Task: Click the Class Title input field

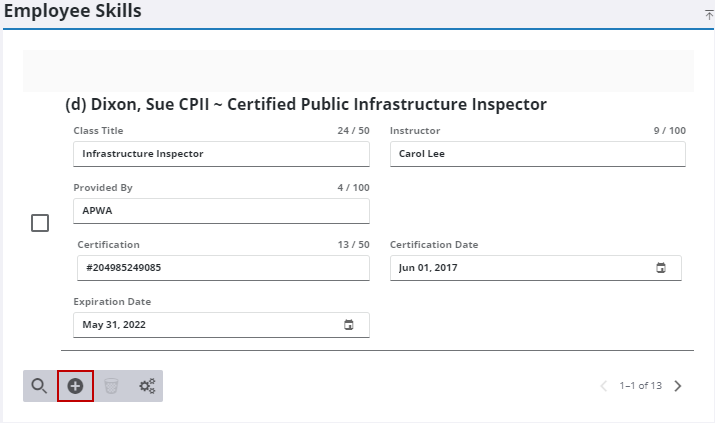Action: tap(220, 154)
